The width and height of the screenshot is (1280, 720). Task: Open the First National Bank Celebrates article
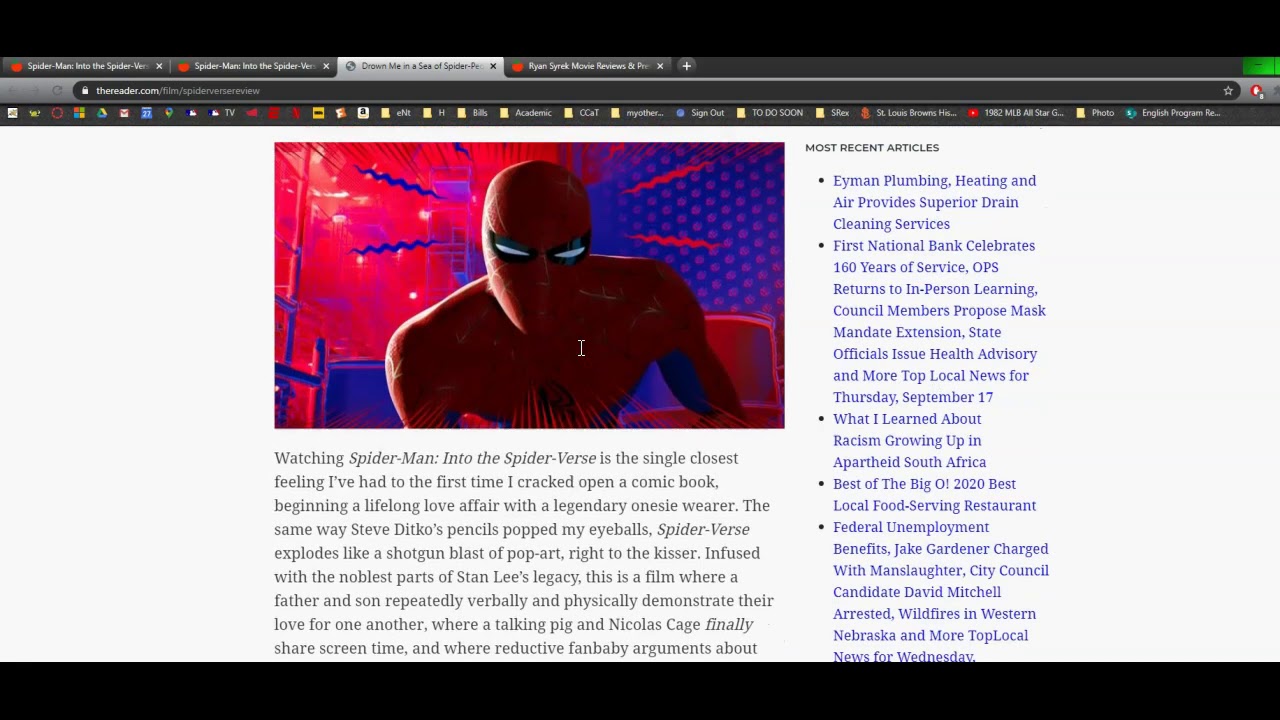pos(940,321)
